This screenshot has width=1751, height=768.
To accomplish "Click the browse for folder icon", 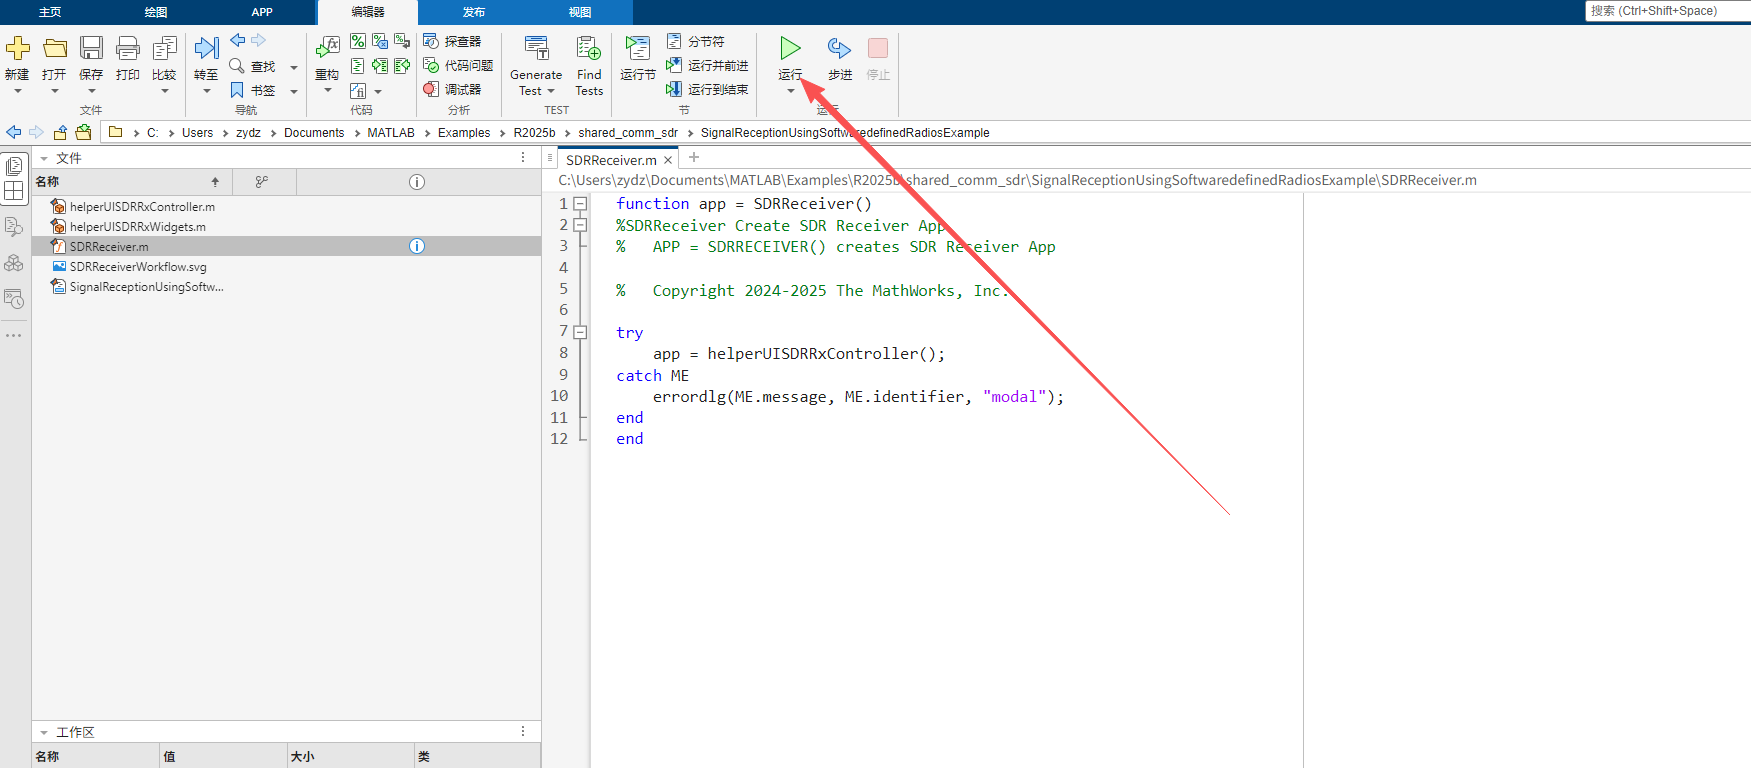I will (x=84, y=132).
